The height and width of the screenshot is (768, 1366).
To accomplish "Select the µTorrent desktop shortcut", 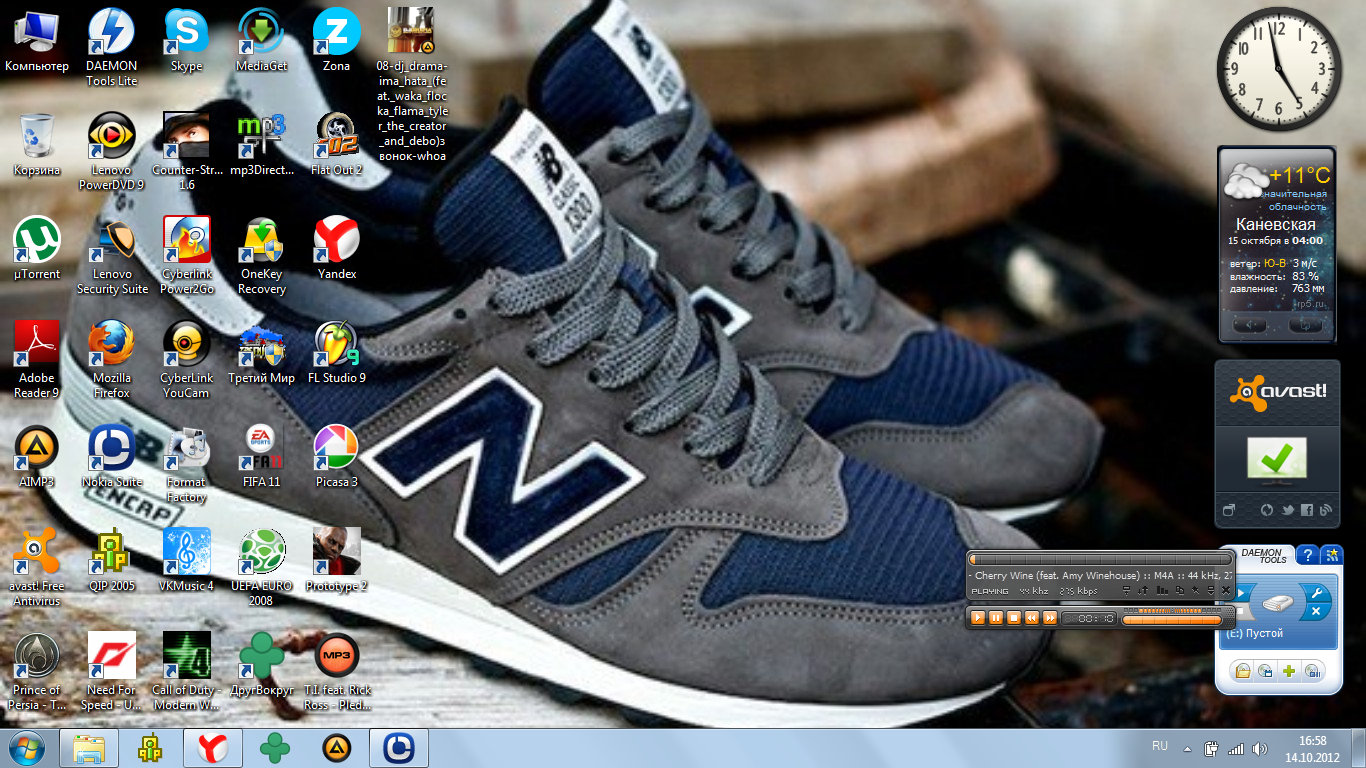I will click(37, 249).
